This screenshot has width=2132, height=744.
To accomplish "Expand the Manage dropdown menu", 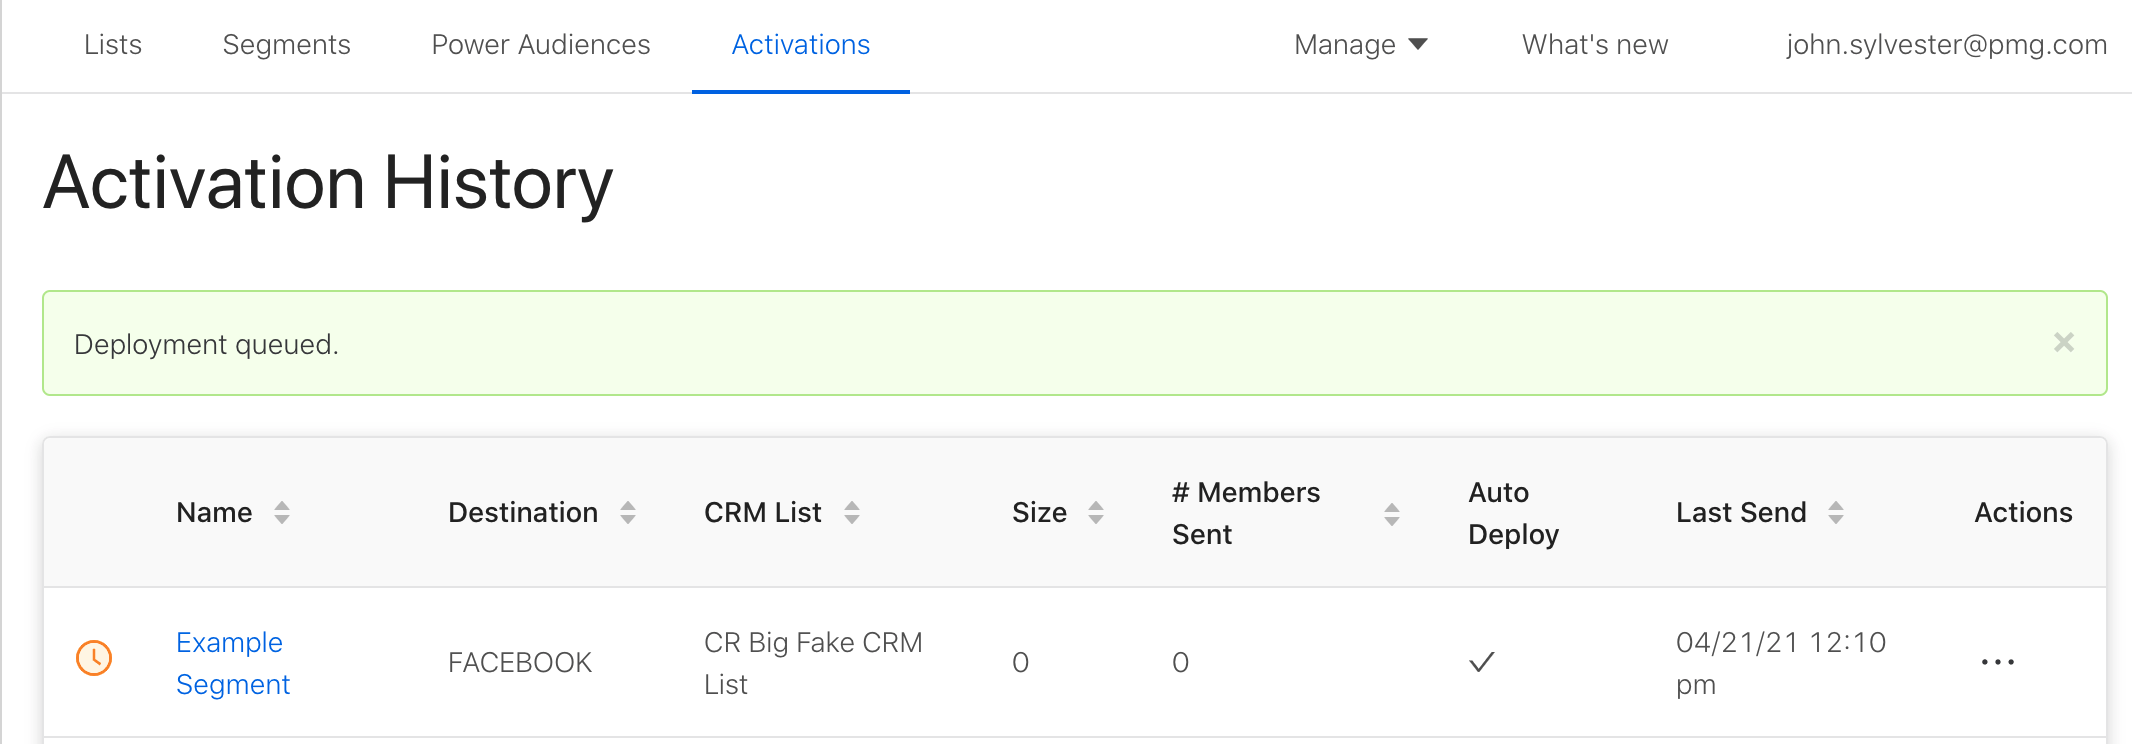I will [1345, 45].
